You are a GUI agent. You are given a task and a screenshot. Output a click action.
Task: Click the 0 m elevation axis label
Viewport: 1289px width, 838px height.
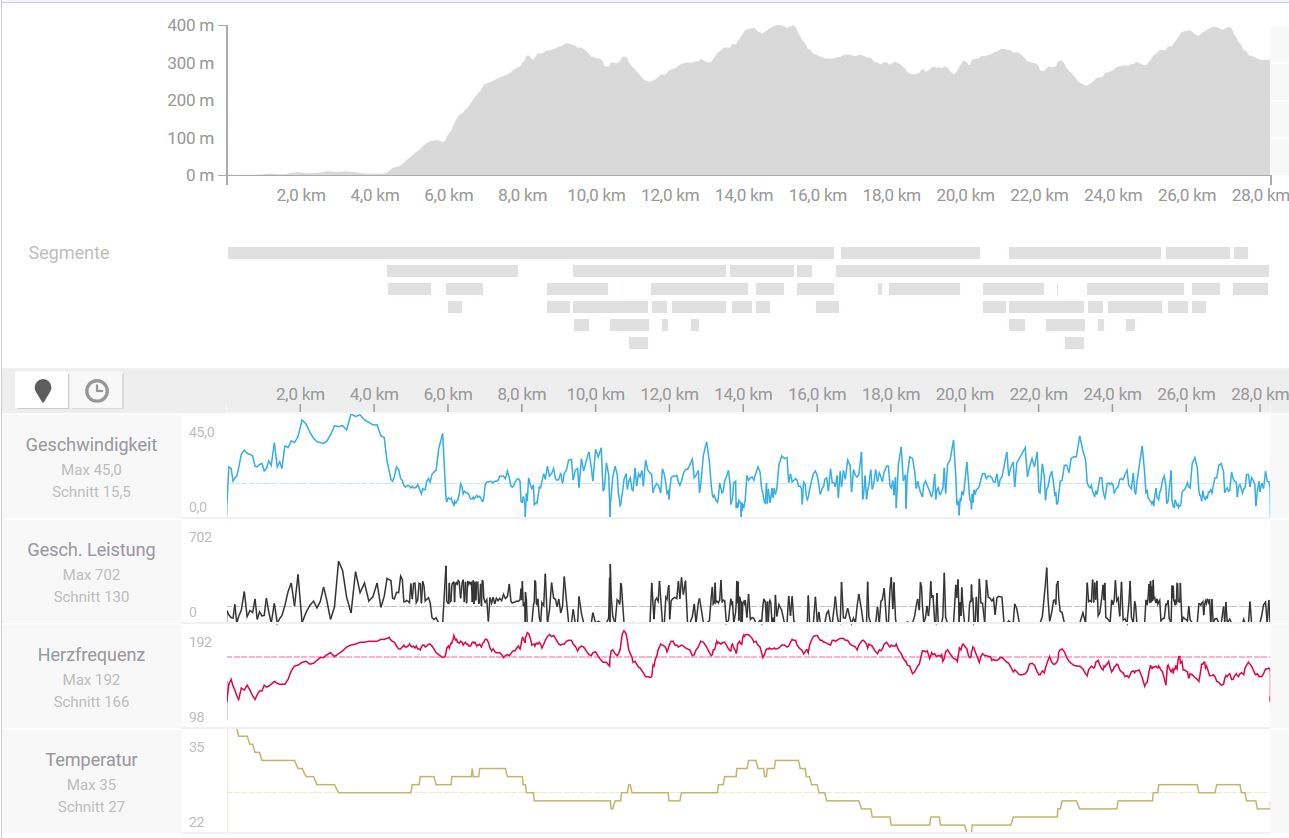[x=200, y=175]
